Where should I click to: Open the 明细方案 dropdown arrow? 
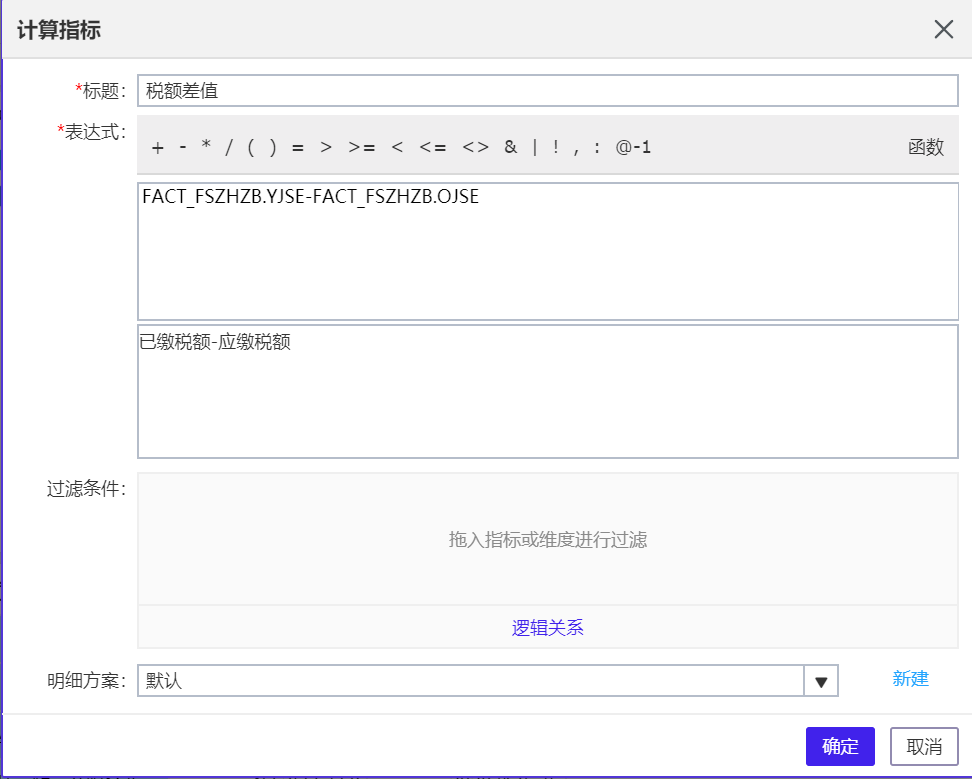[x=821, y=681]
